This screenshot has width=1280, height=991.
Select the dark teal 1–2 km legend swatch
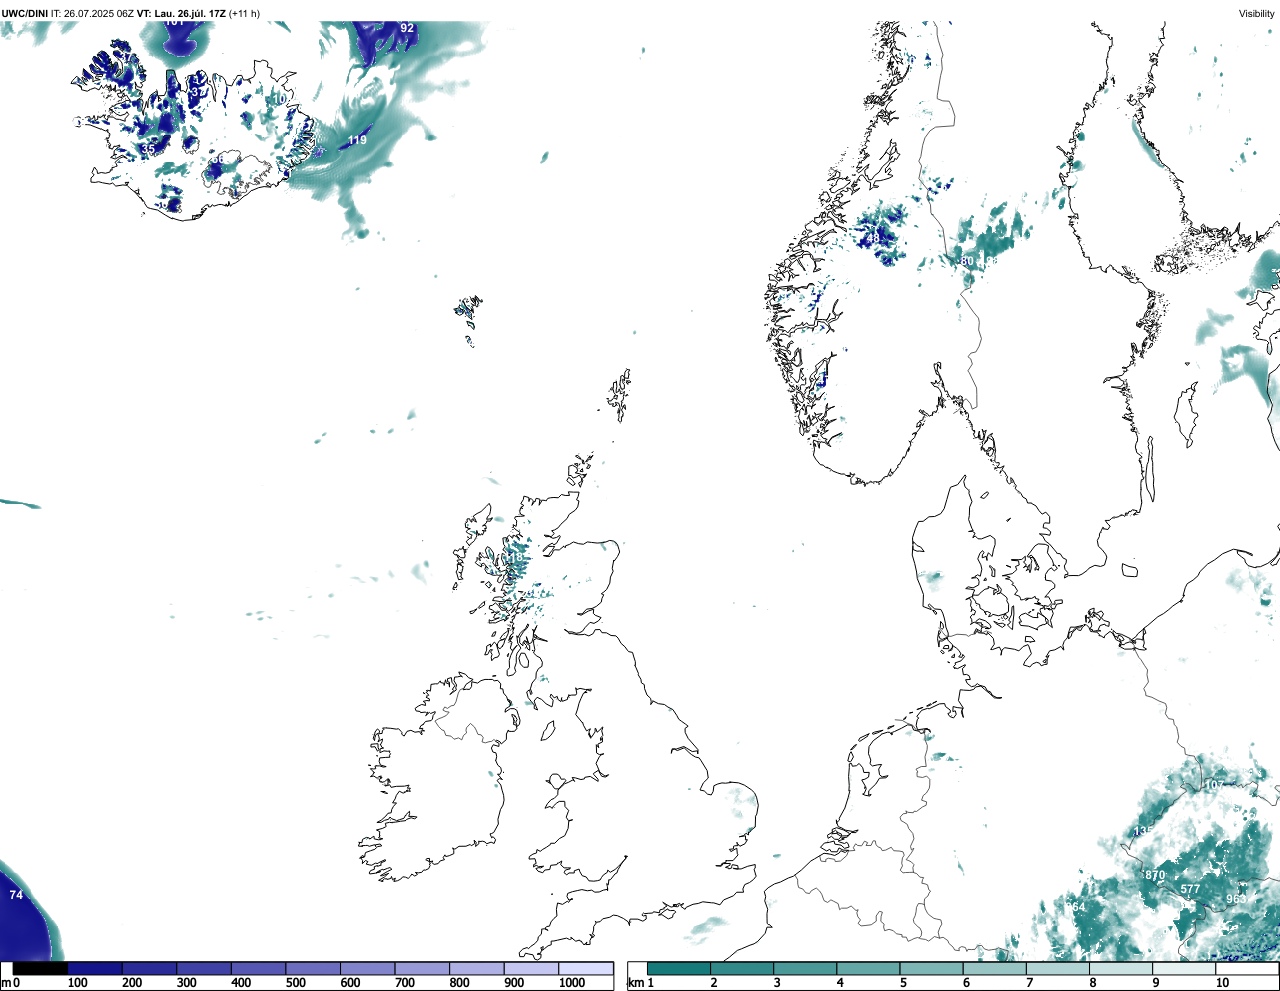pyautogui.click(x=679, y=968)
